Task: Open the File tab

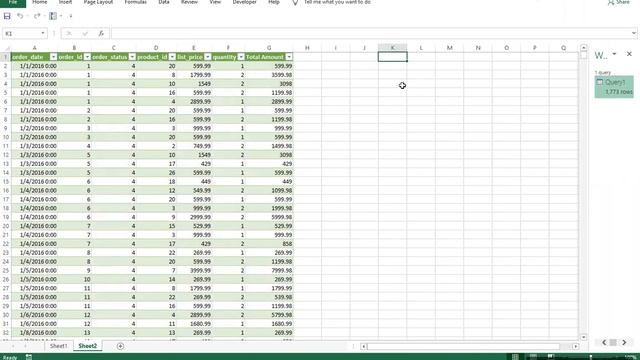Action: click(13, 2)
